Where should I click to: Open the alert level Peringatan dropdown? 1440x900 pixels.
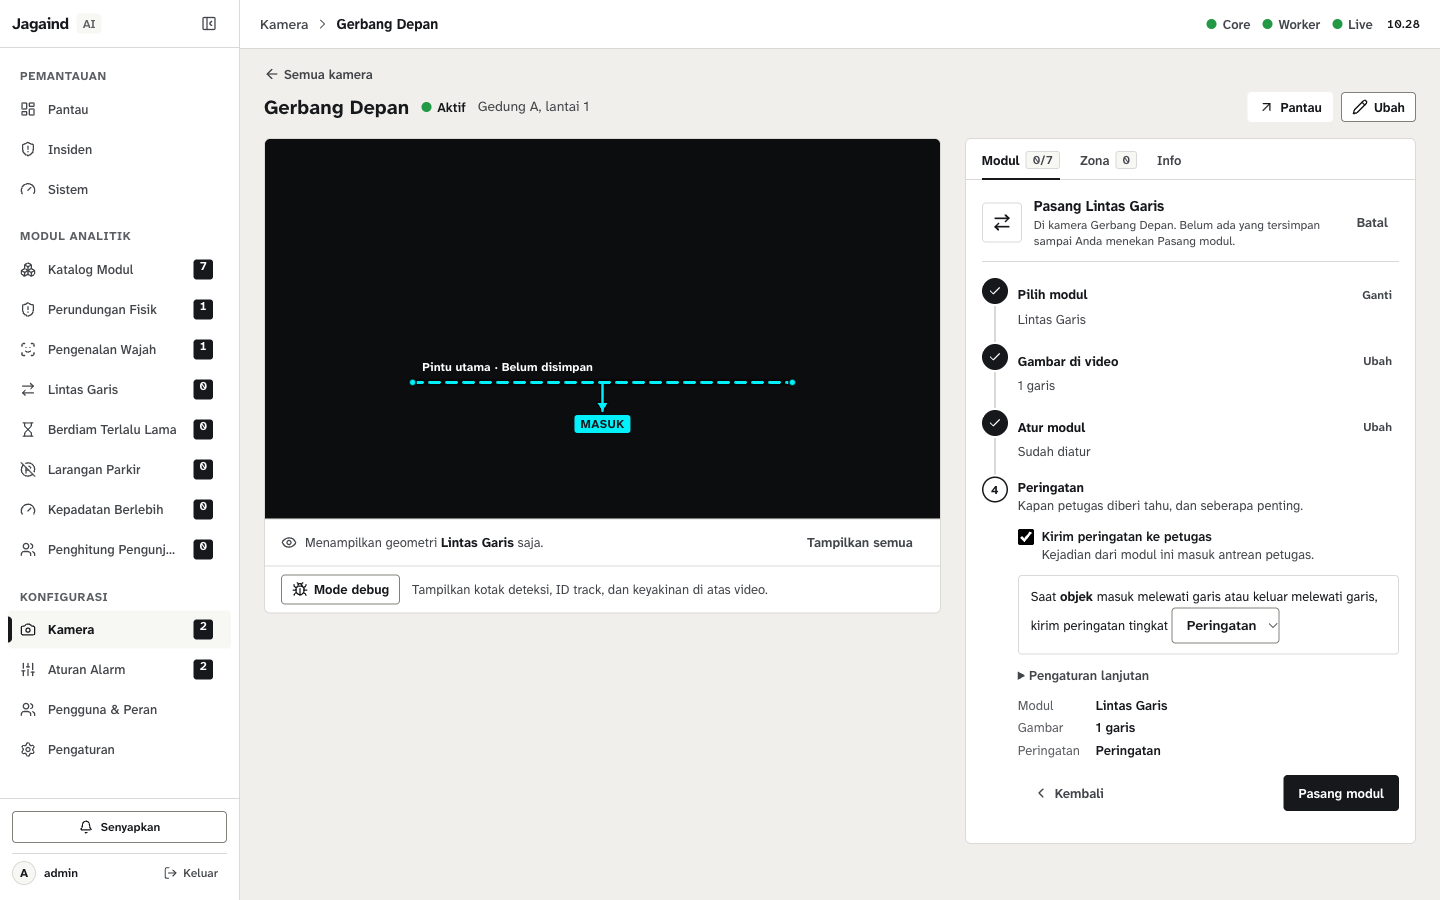click(x=1225, y=626)
